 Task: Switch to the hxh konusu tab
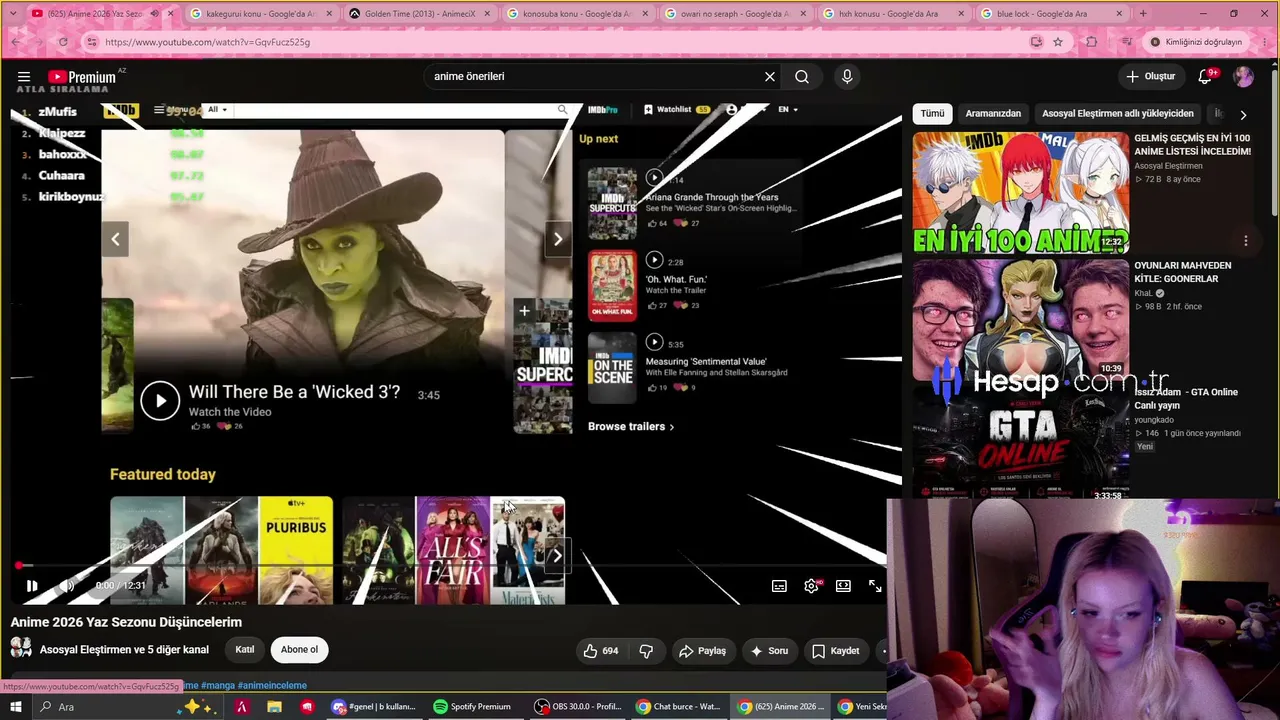coord(892,14)
